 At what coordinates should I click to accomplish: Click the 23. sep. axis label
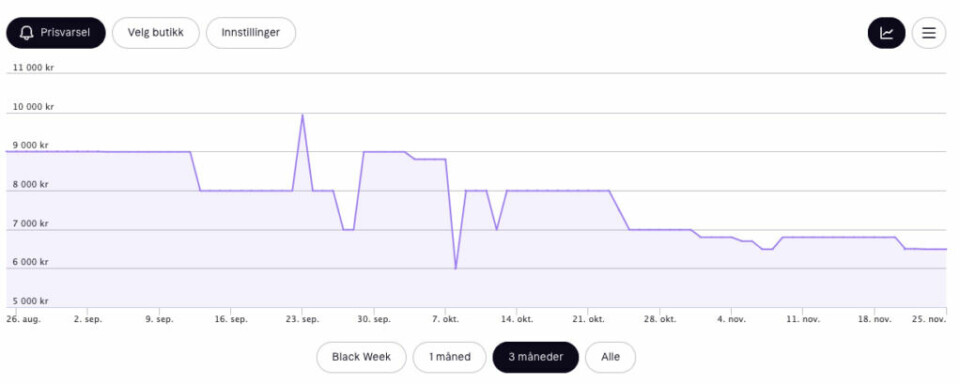coord(302,320)
